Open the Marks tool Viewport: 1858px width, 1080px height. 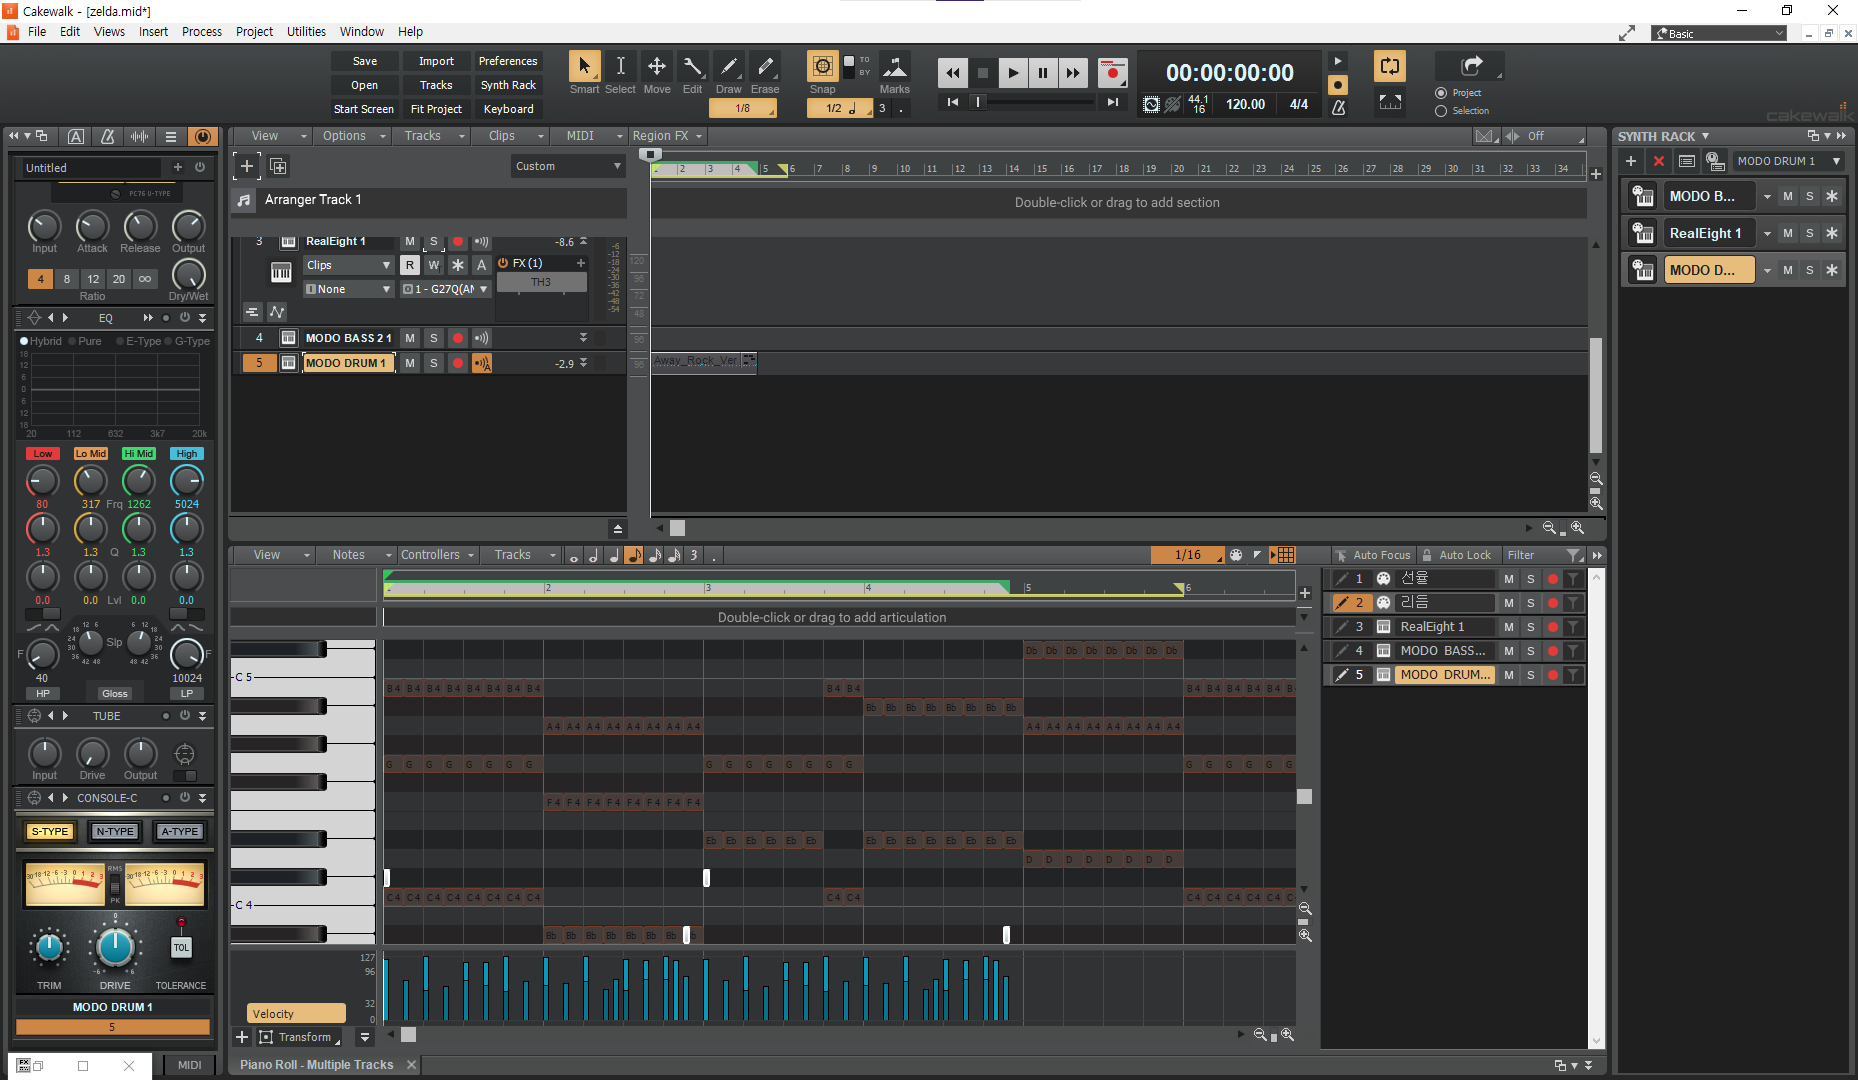coord(895,67)
